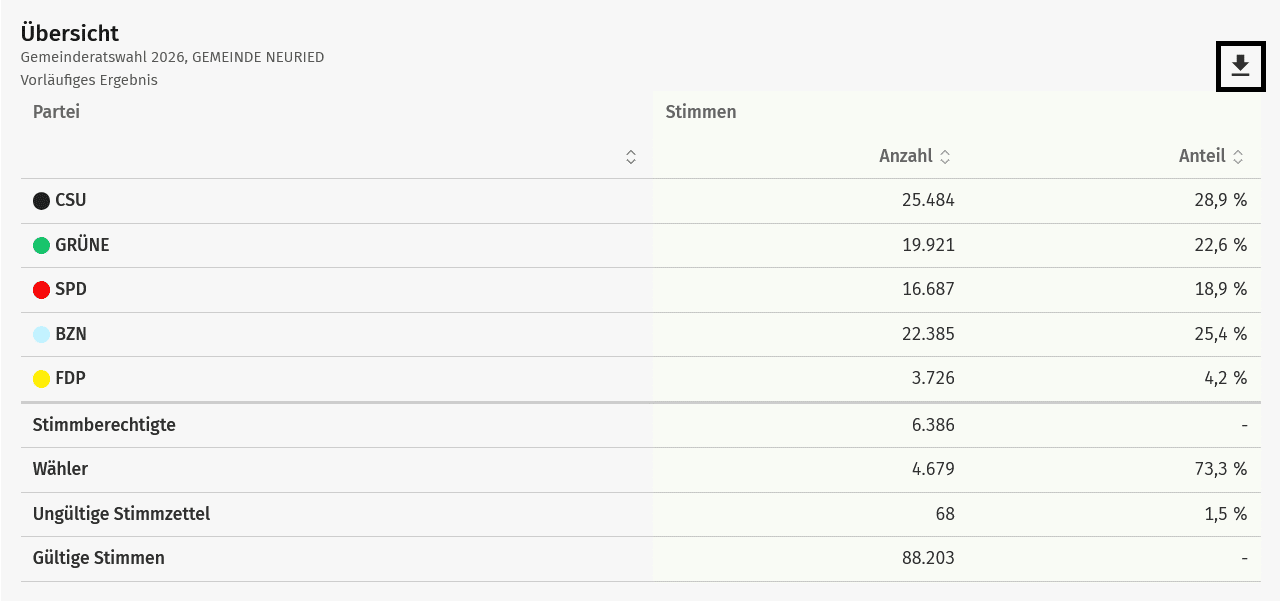1280x601 pixels.
Task: Click the Gültige Stimmen row label
Action: point(98,558)
